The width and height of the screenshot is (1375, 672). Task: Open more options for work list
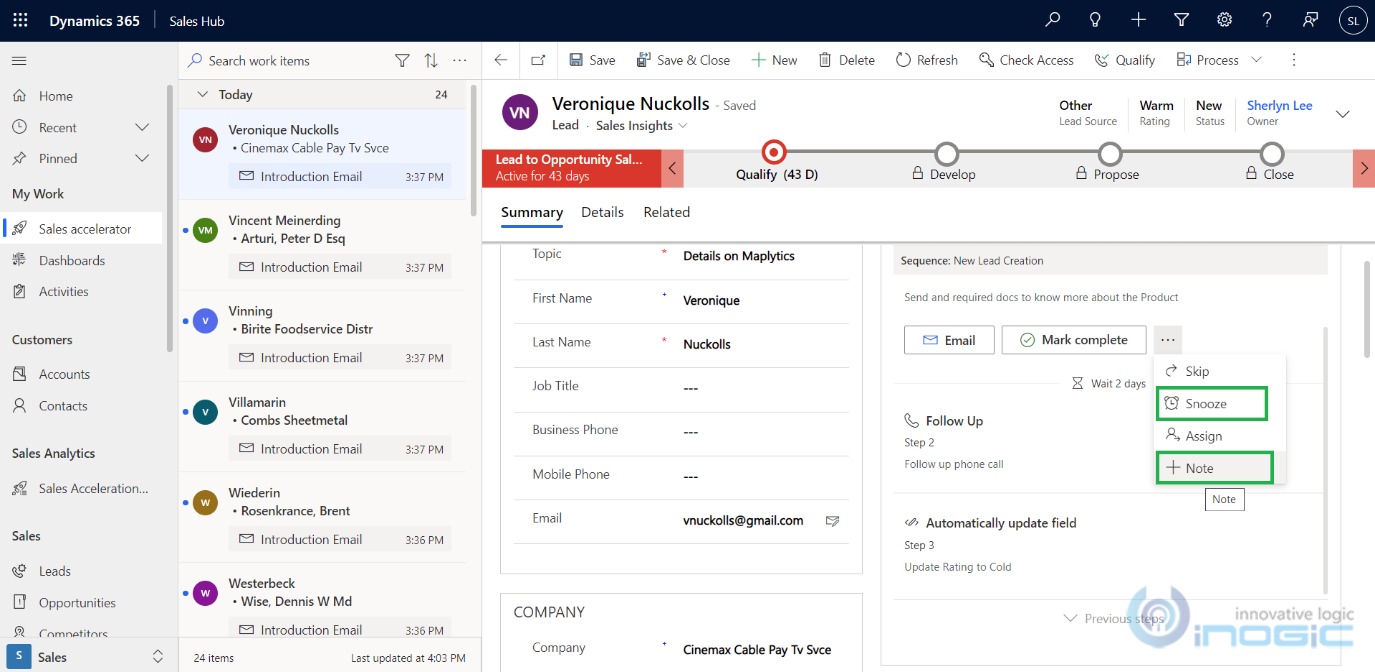pyautogui.click(x=460, y=61)
